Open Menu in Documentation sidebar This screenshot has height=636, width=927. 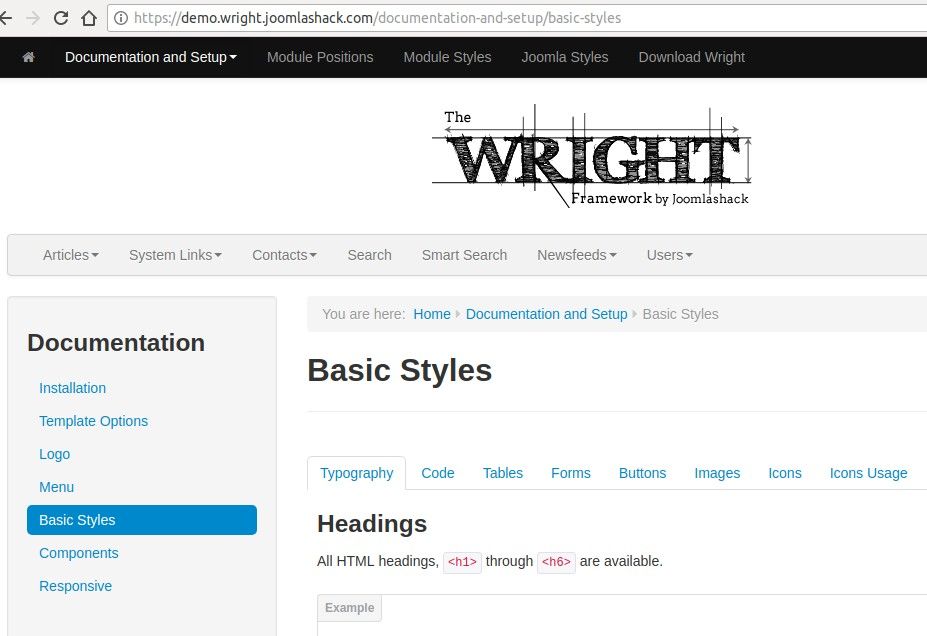[x=56, y=488]
